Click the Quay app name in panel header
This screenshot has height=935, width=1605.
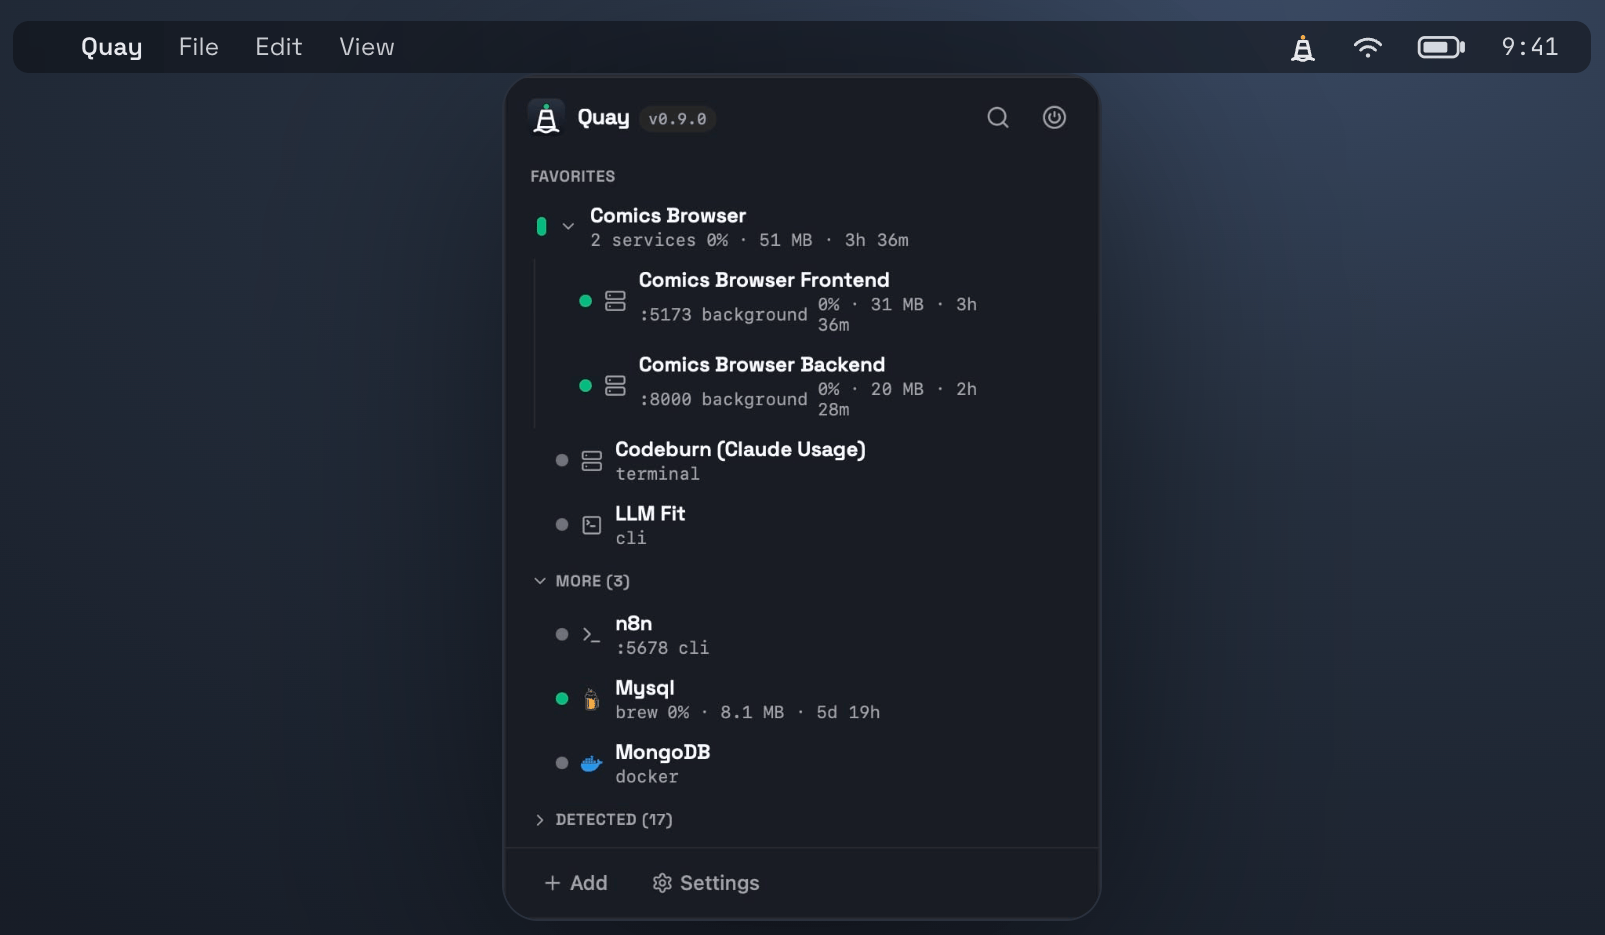(x=603, y=118)
